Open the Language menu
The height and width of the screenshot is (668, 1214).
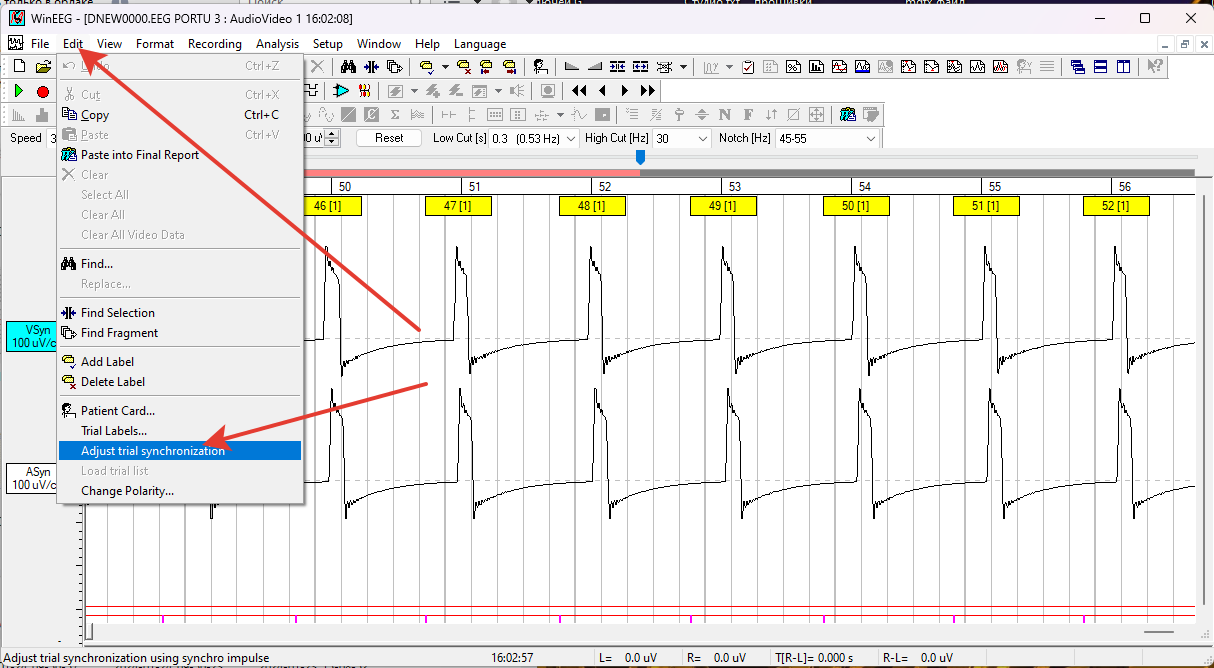click(x=480, y=44)
